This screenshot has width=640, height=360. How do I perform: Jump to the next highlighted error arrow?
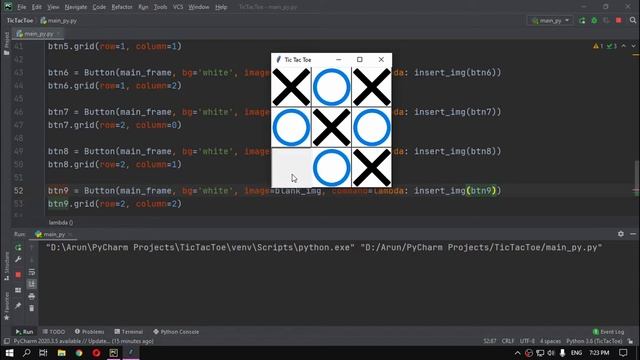point(633,46)
